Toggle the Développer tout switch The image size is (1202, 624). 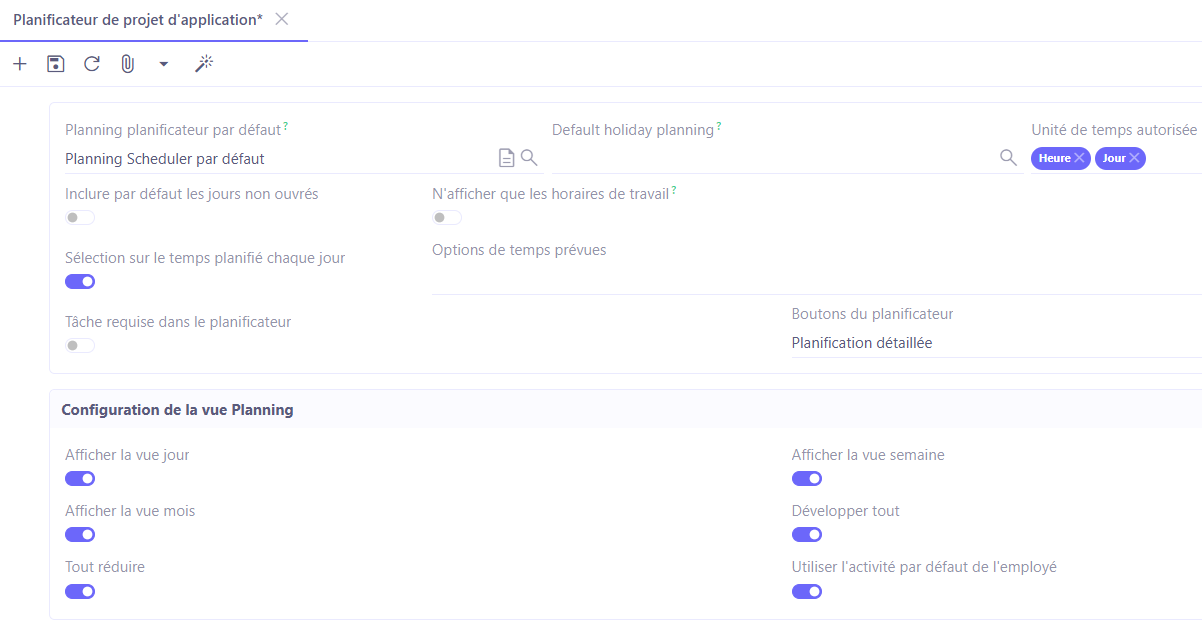click(x=807, y=535)
